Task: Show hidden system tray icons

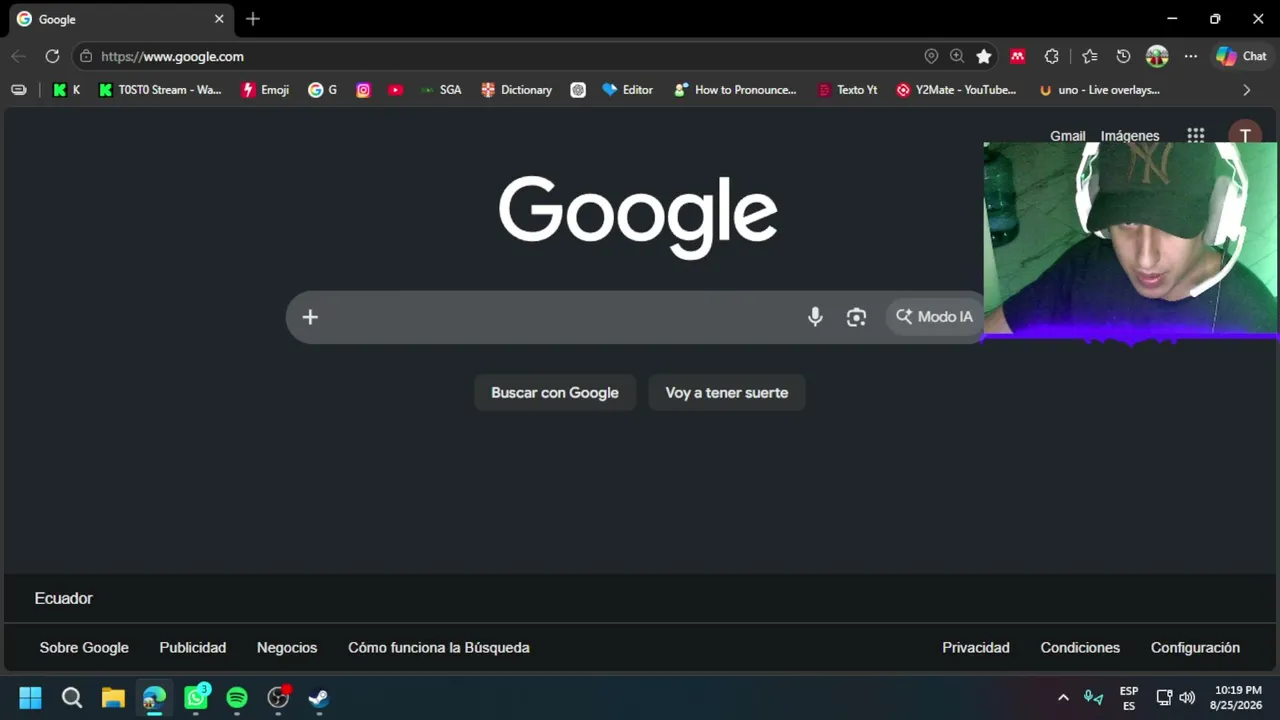Action: 1063,698
